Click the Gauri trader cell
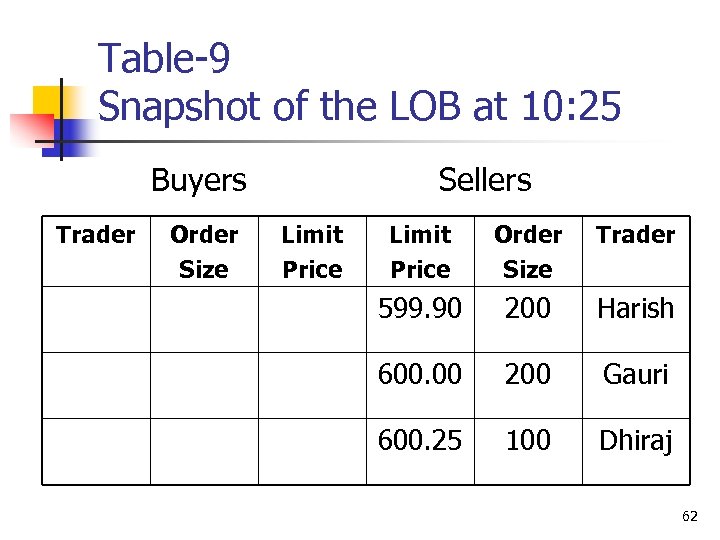Viewport: 720px width, 540px height. 636,374
